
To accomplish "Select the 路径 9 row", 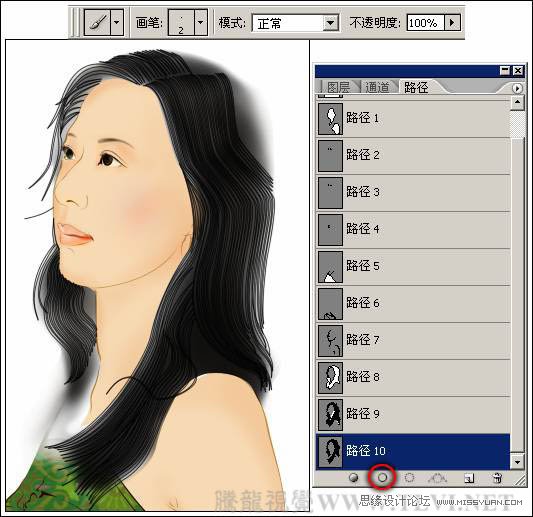I will (413, 415).
